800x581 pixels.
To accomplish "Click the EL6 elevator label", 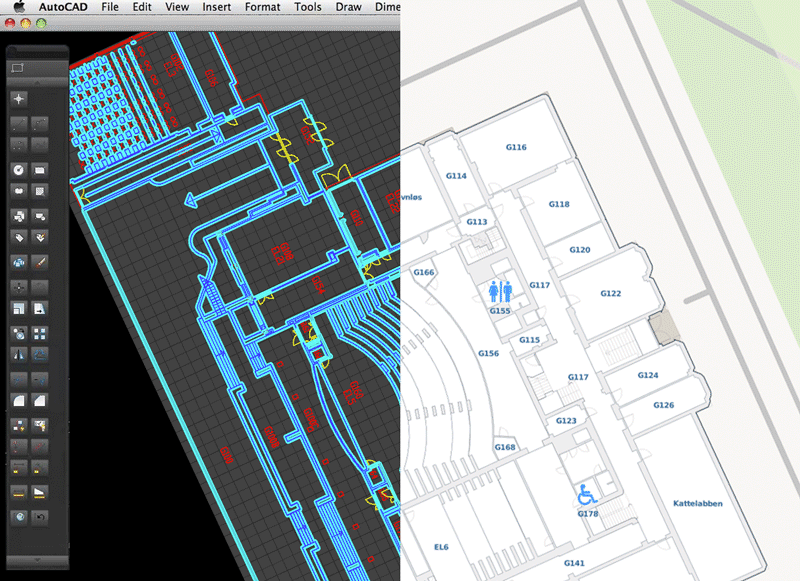I will [x=441, y=547].
